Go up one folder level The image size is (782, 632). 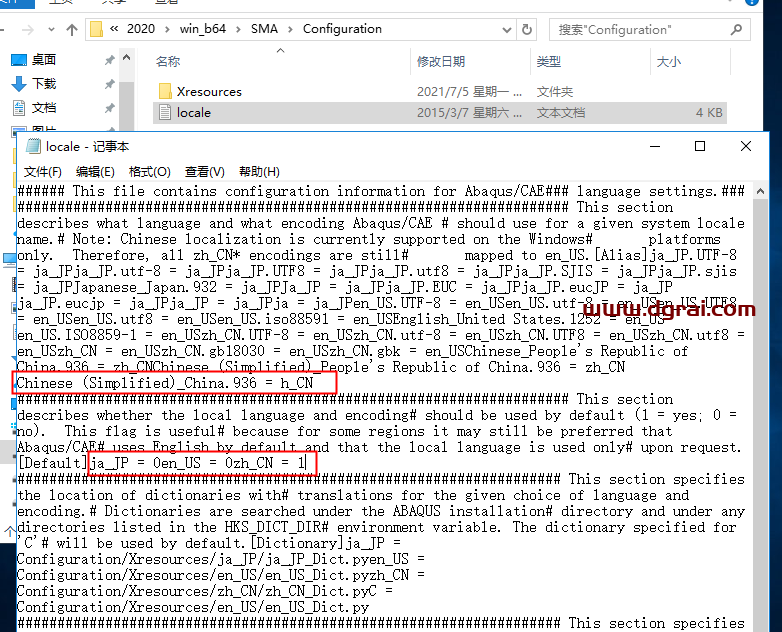(x=71, y=29)
